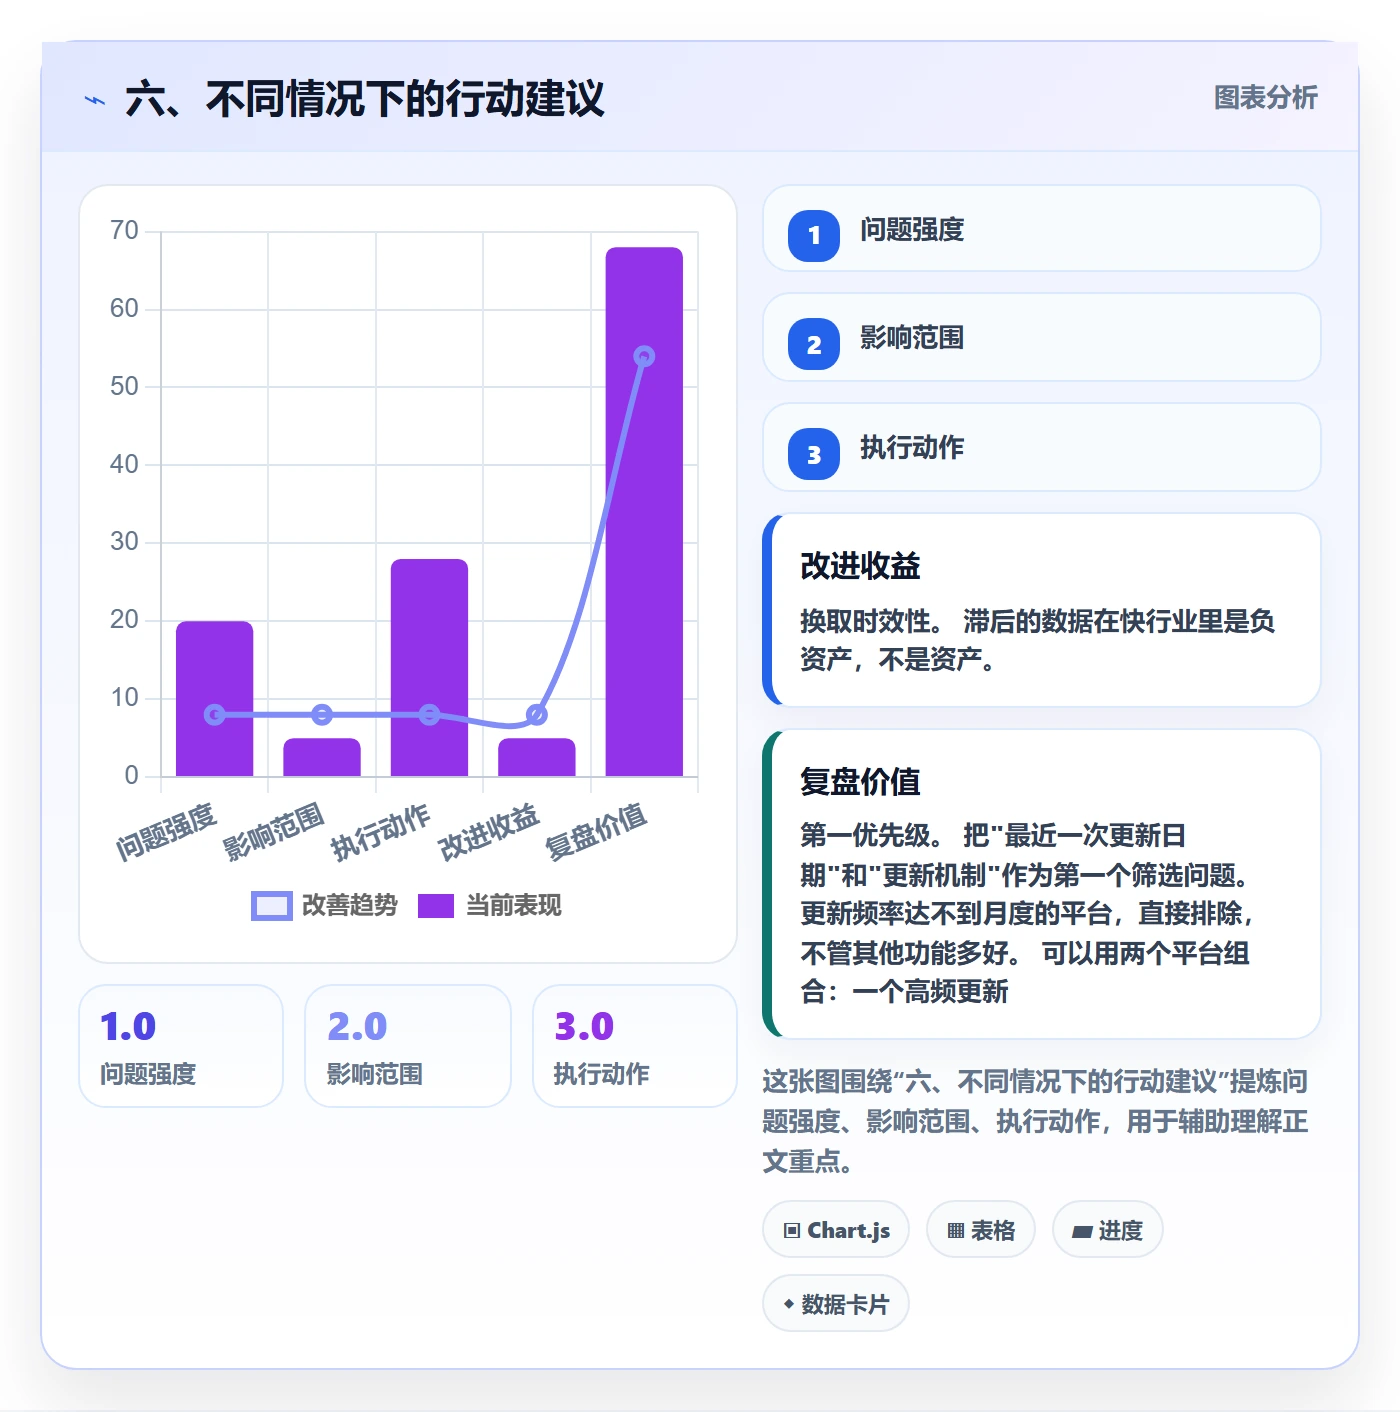Open the 影响范围 list item

(1042, 337)
